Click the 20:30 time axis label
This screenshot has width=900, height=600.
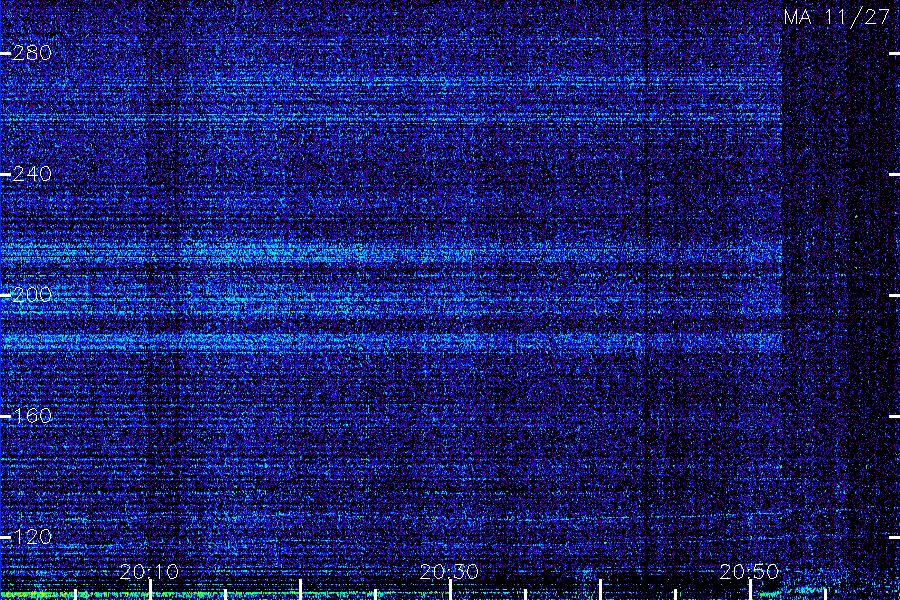(x=449, y=572)
